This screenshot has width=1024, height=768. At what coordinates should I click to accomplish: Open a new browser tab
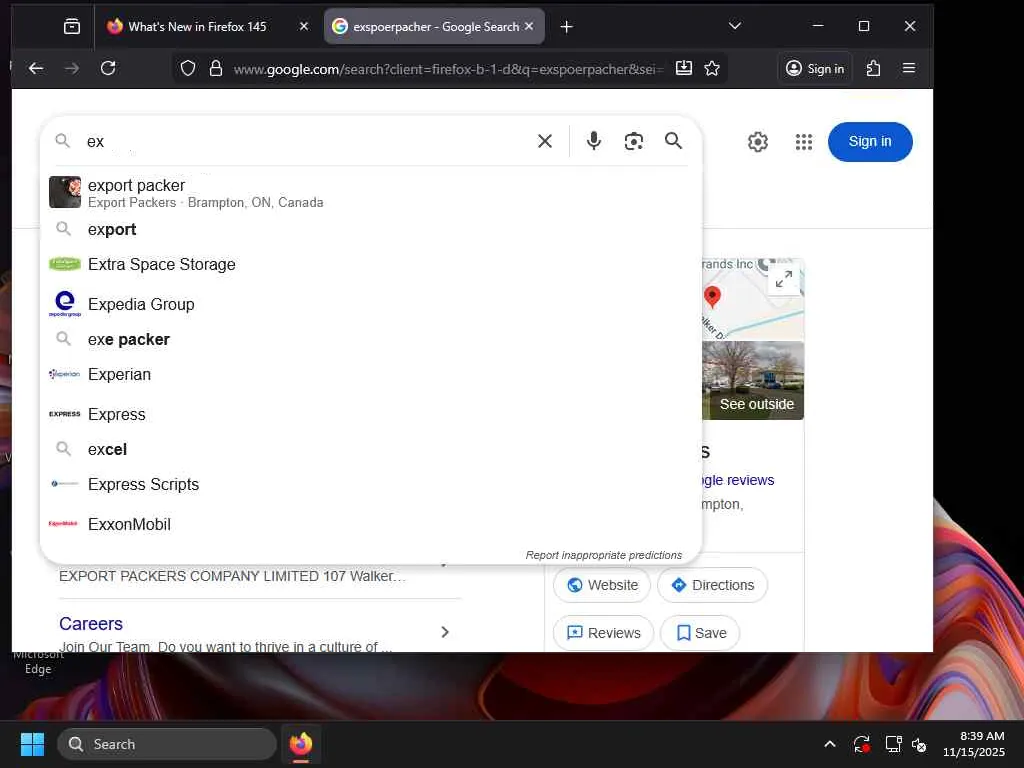[567, 27]
